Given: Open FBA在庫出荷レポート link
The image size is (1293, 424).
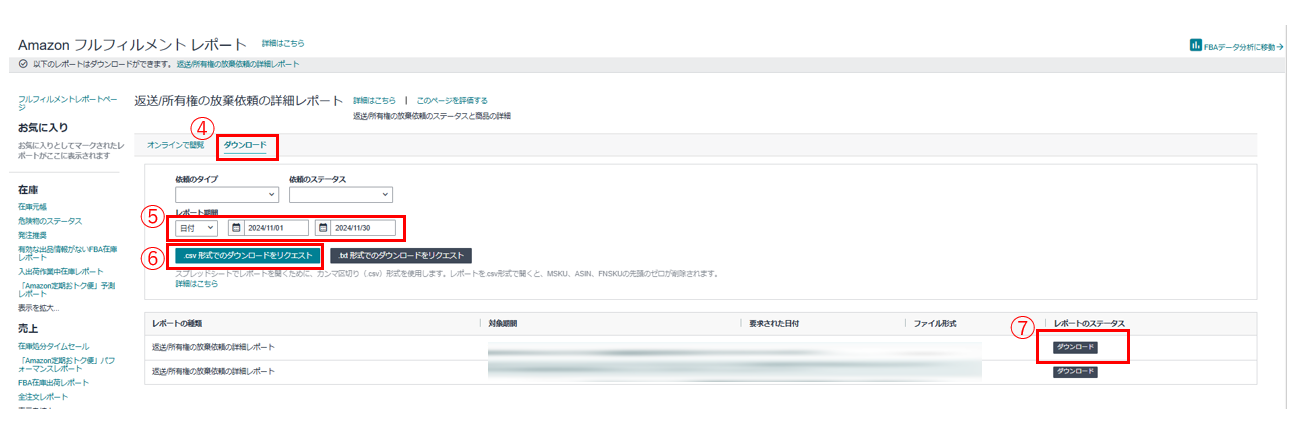Looking at the screenshot, I should [x=53, y=382].
